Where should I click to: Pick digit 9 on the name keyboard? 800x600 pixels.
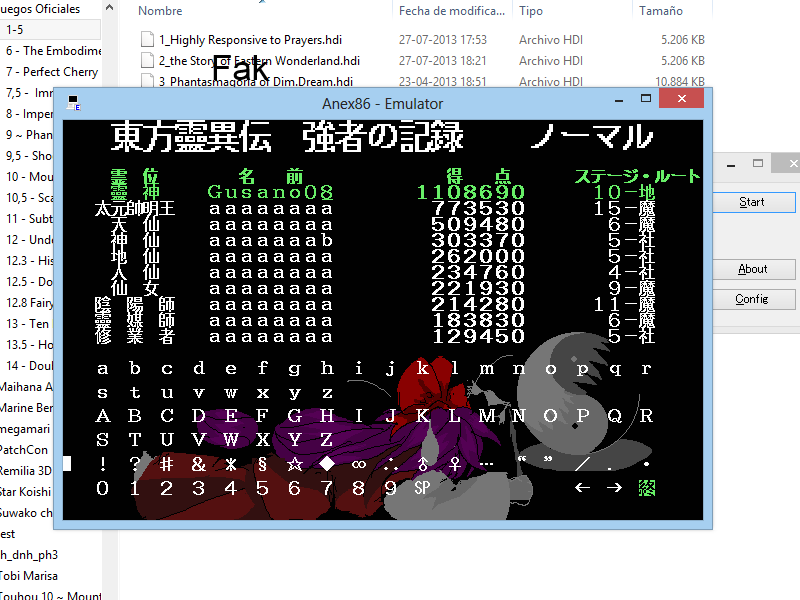[x=390, y=488]
